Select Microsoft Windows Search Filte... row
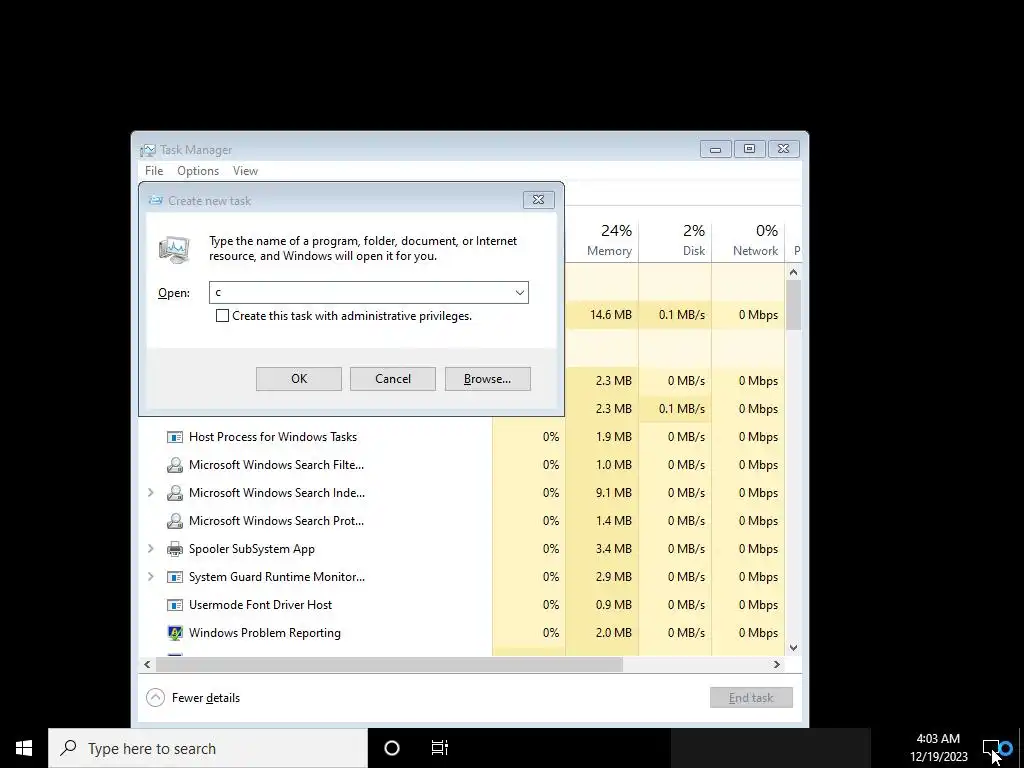The image size is (1024, 768). pos(462,465)
